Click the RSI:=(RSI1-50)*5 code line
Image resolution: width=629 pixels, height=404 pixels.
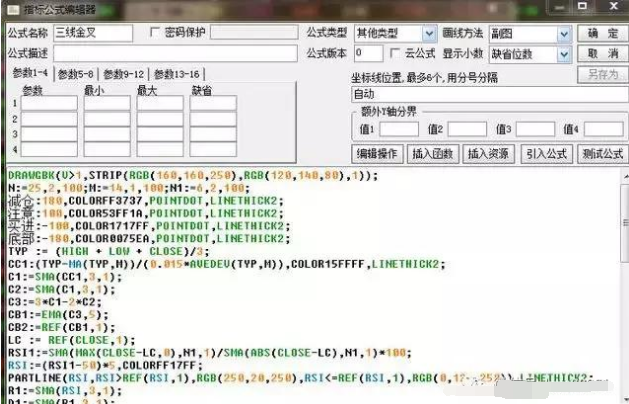106,365
